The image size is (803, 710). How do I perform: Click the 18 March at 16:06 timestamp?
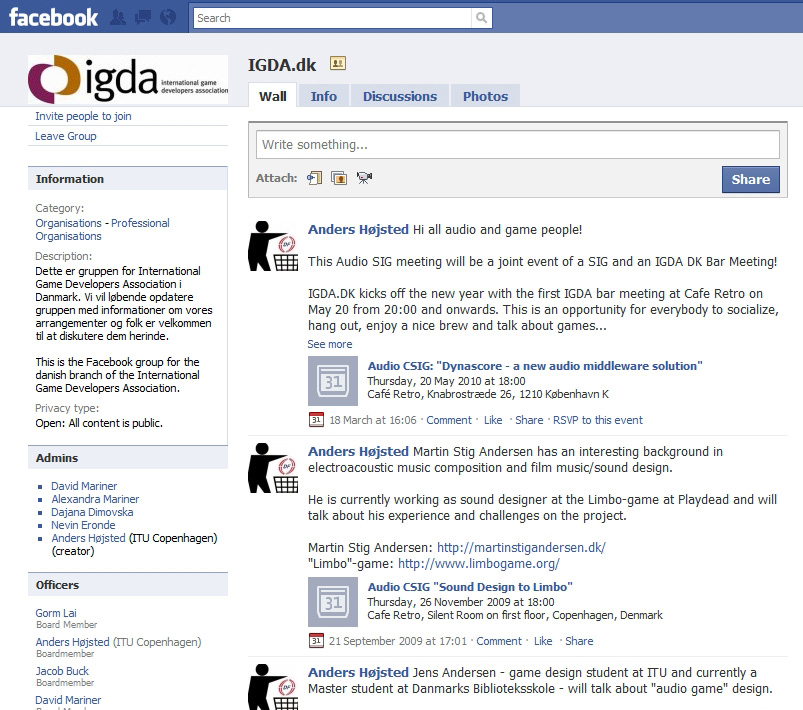pyautogui.click(x=373, y=420)
